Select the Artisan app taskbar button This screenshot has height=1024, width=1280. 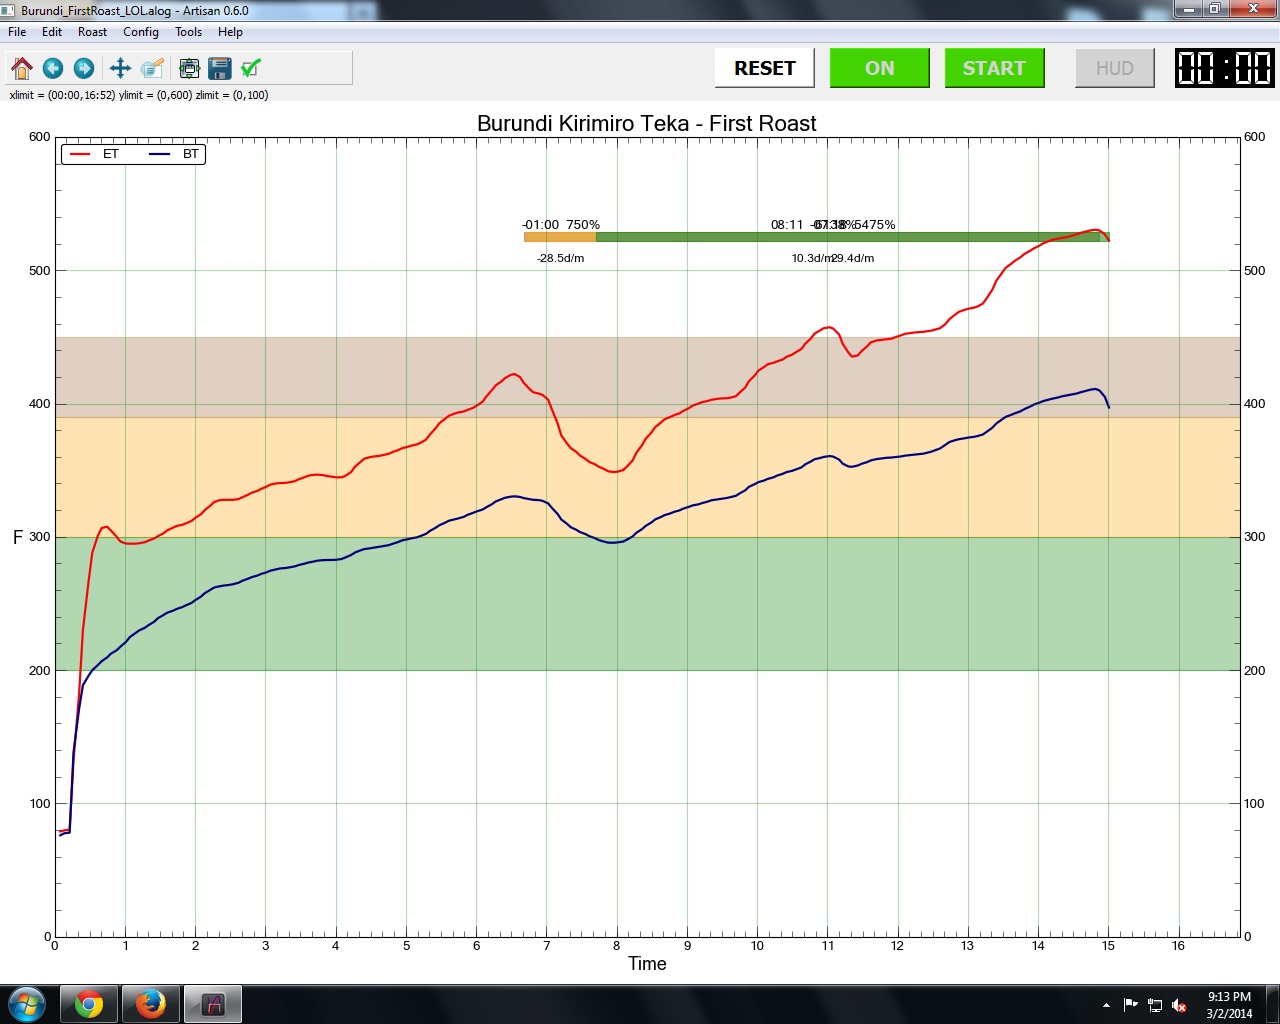click(213, 1004)
